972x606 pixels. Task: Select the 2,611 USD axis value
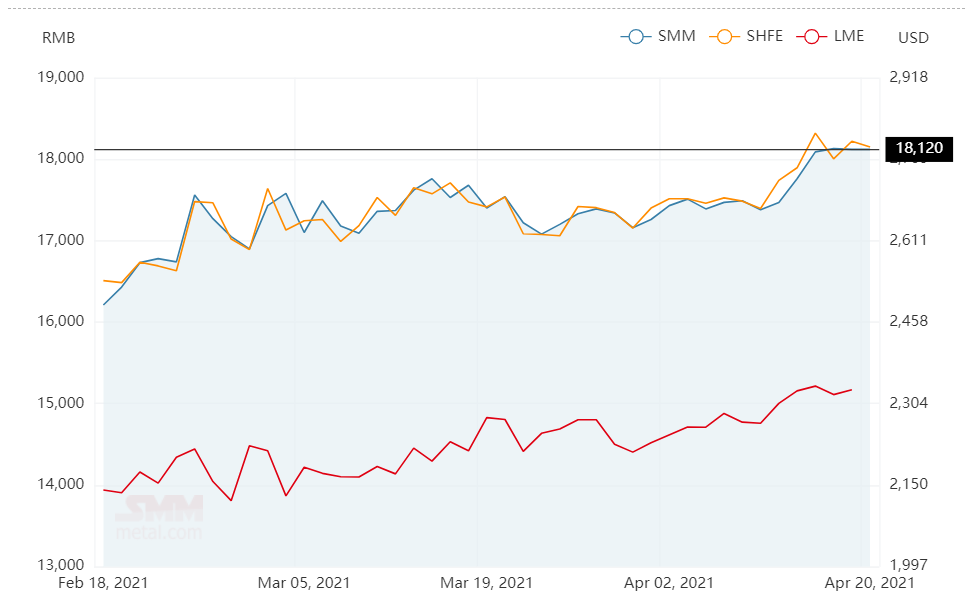click(908, 240)
